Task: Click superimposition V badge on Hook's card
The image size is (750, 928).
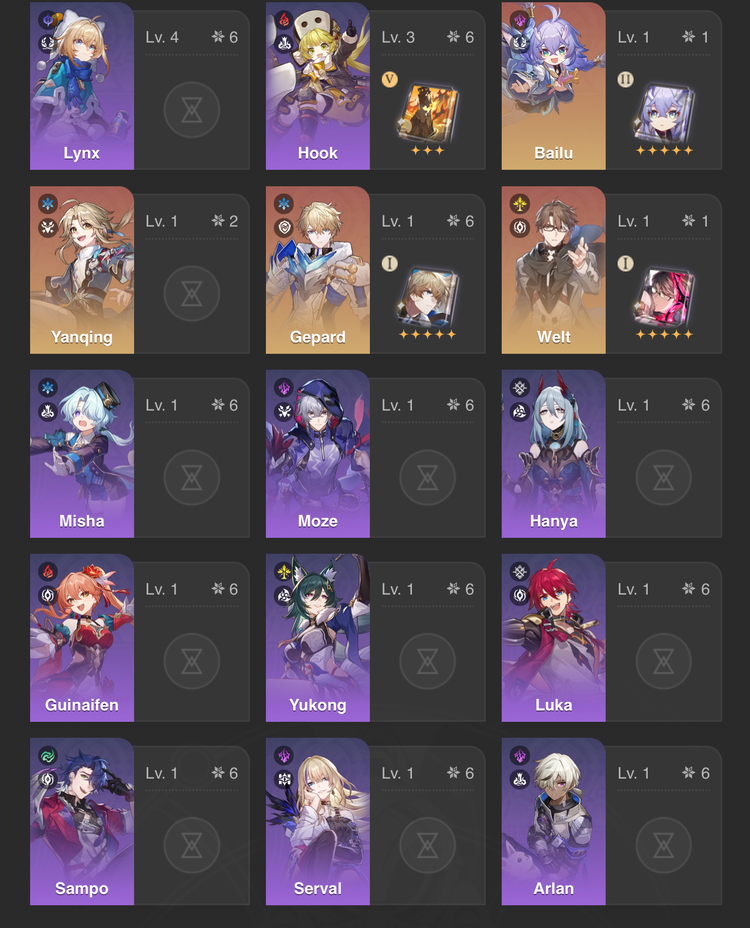Action: click(390, 79)
